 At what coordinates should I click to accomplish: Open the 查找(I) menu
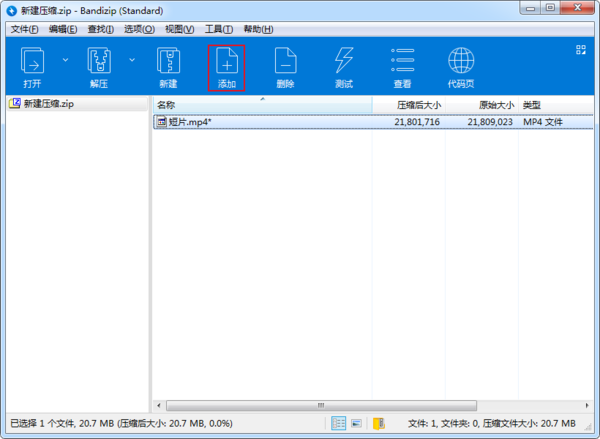coord(101,29)
